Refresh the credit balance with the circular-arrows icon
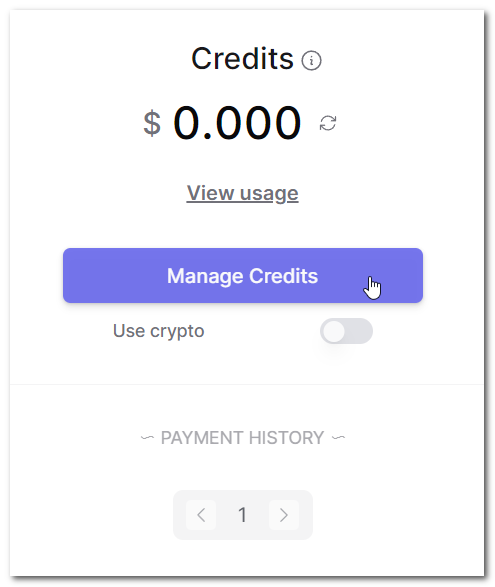Screen dimensions: 495x587 click(x=328, y=123)
